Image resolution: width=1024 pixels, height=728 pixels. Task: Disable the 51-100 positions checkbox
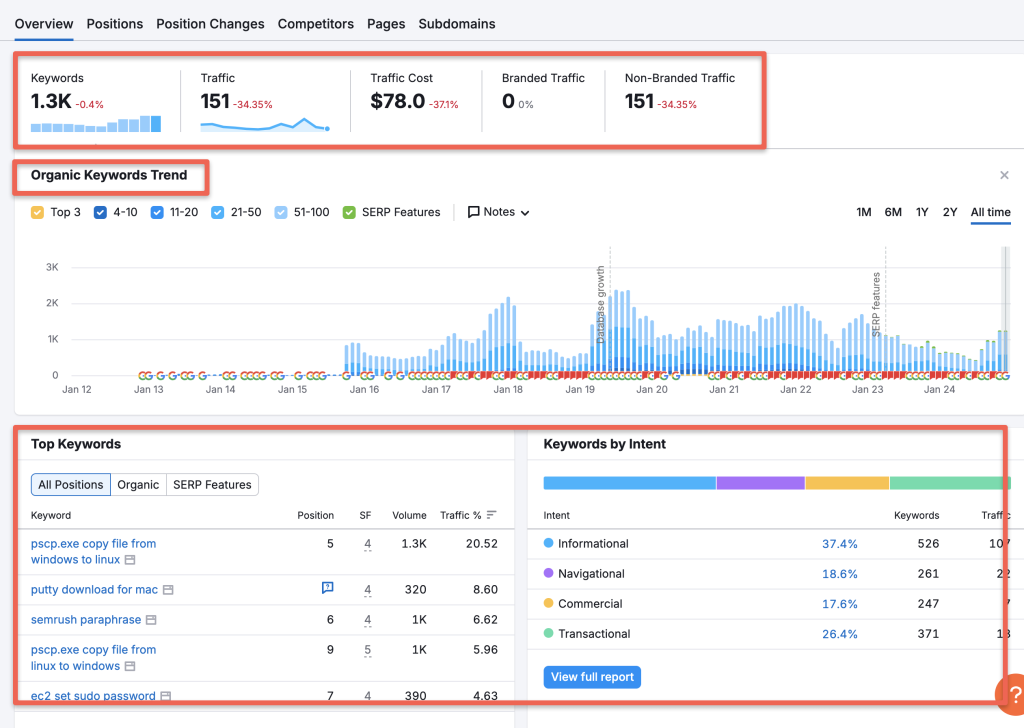[x=279, y=212]
